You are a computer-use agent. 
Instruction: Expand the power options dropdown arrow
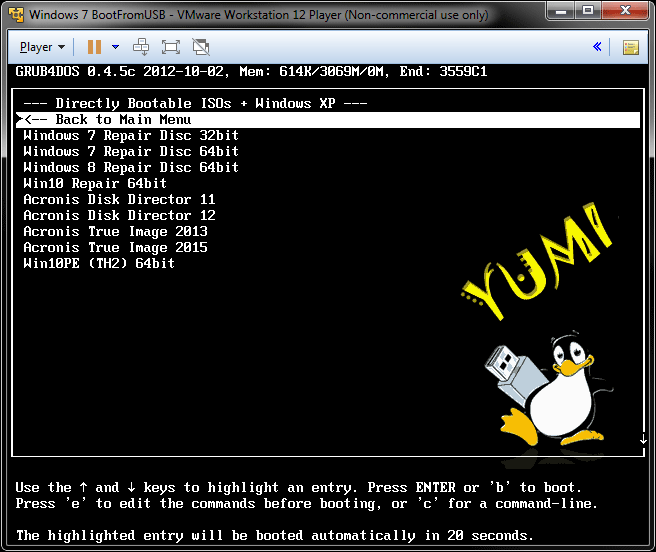click(x=115, y=47)
